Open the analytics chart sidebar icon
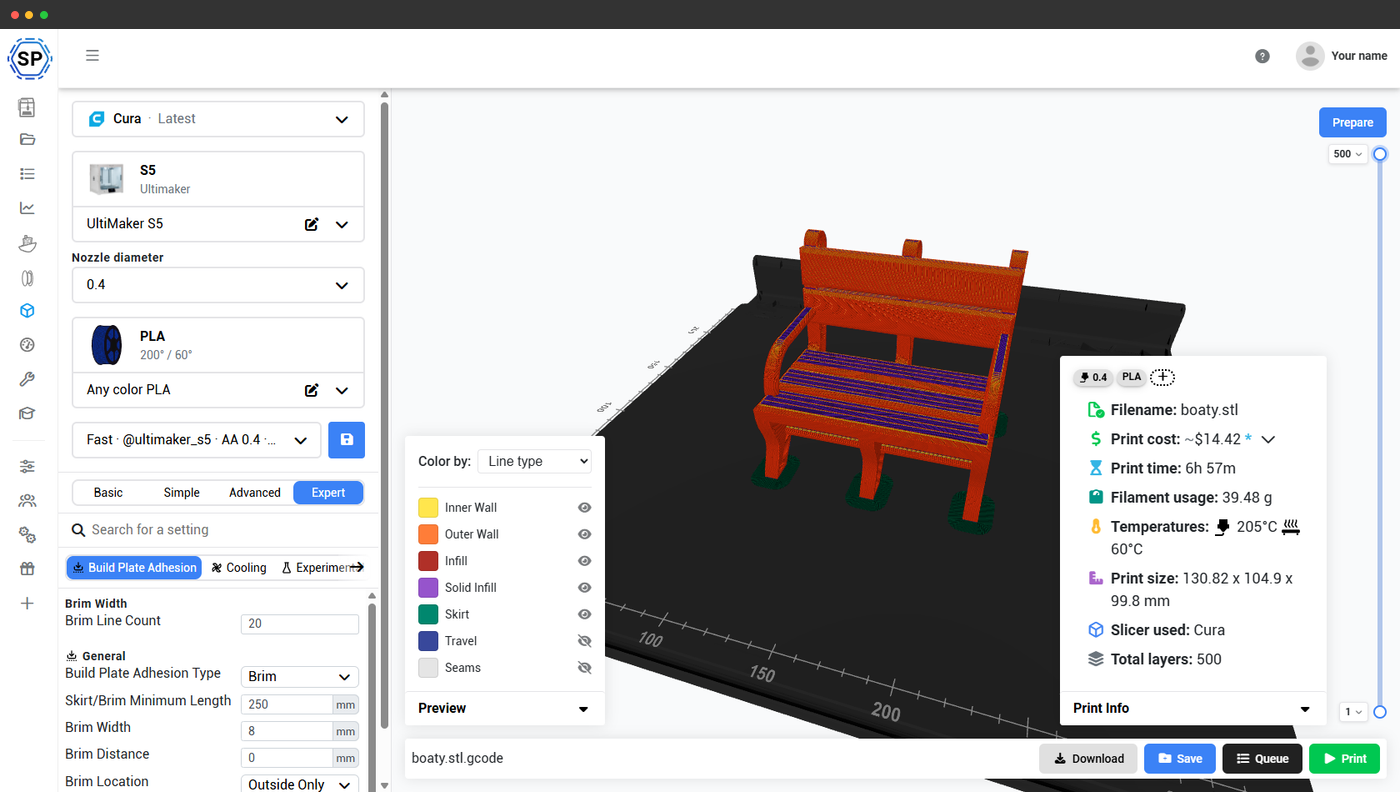Viewport: 1400px width, 792px height. pyautogui.click(x=27, y=208)
